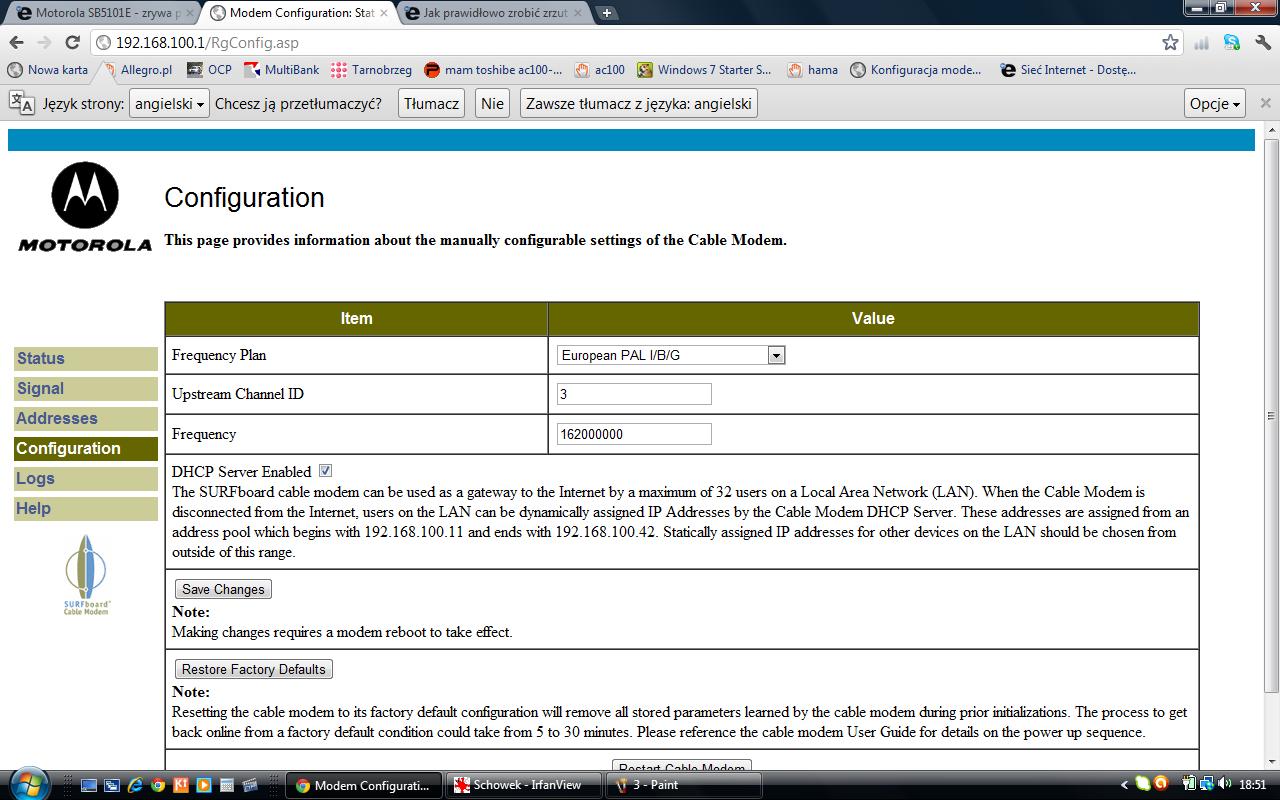Viewport: 1280px width, 800px height.
Task: Click the Motorola logo
Action: (85, 207)
